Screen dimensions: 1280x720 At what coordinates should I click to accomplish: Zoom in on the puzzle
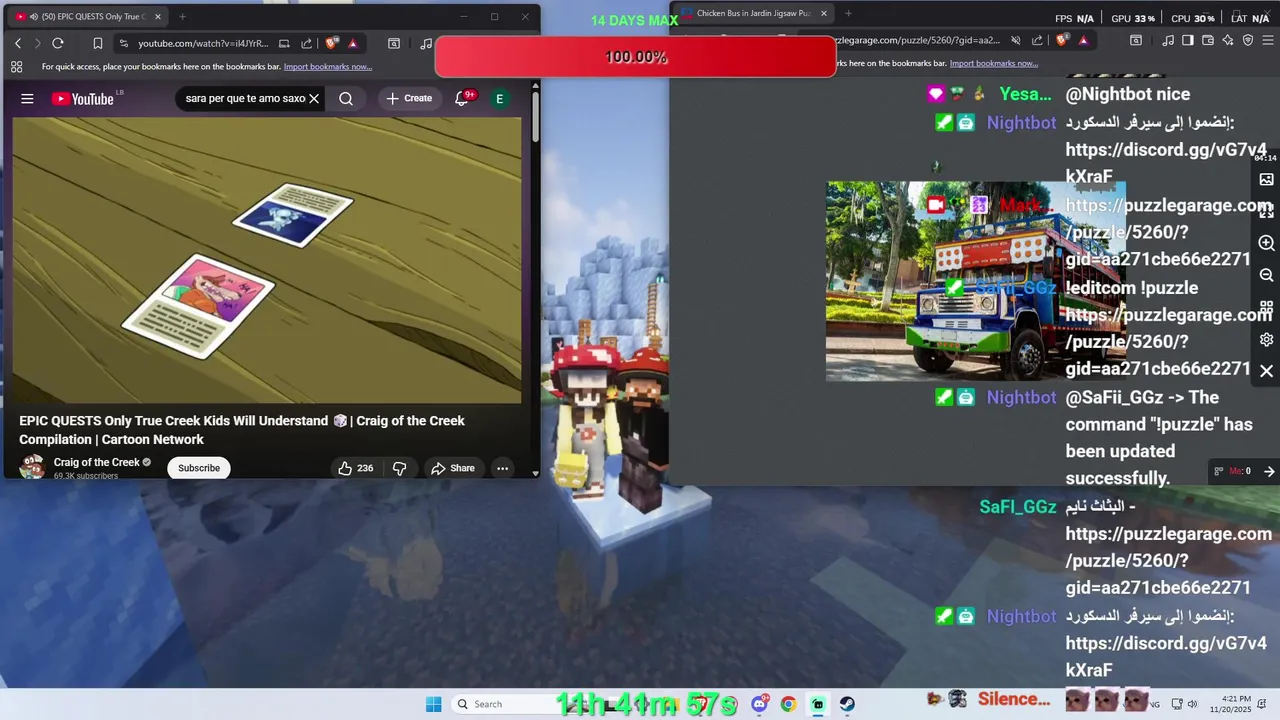(1266, 243)
